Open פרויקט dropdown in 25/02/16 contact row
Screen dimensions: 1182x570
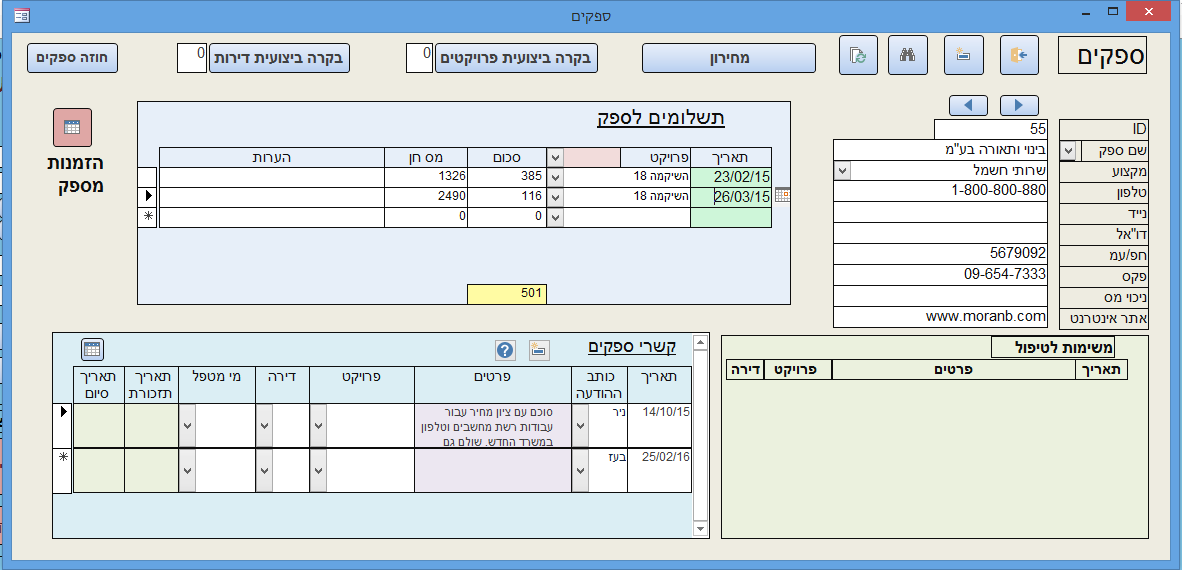[x=318, y=471]
